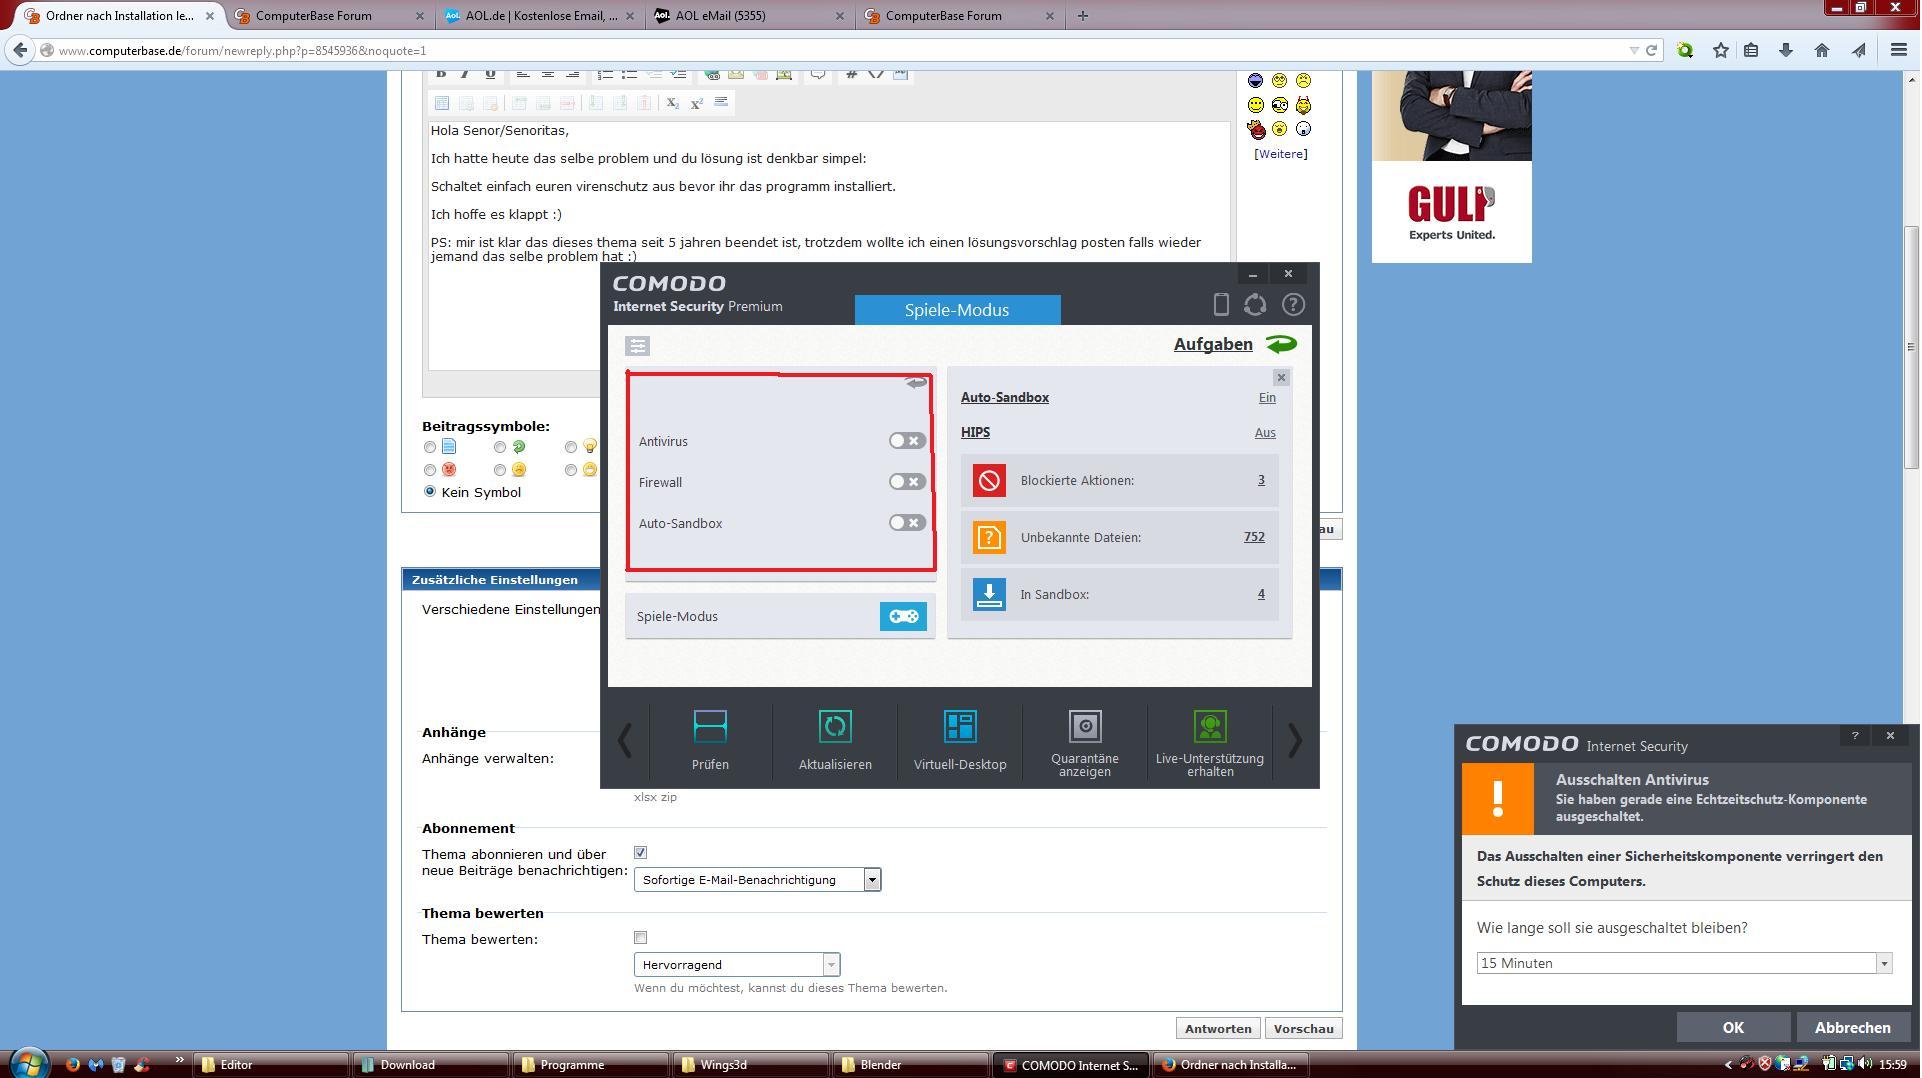Image resolution: width=1922 pixels, height=1078 pixels.
Task: Launch Virtuell-Desktop
Action: click(x=960, y=741)
